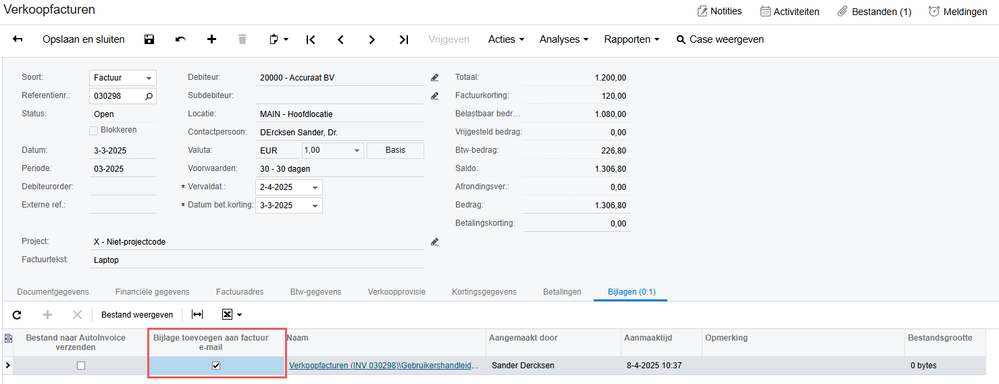Screen dimensions: 999x384
Task: Click the back arrow toolbar icon
Action: (18, 39)
